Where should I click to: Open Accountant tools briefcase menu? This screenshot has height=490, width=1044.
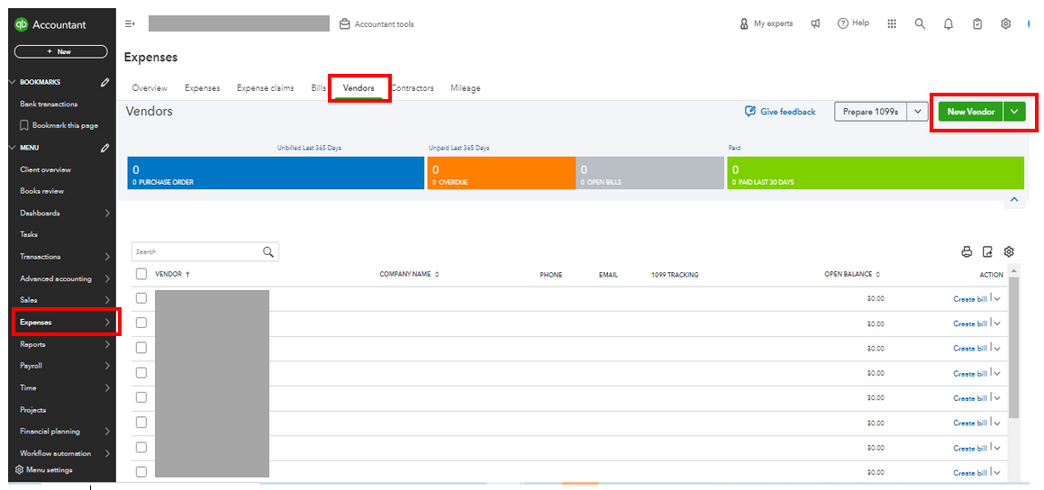377,24
